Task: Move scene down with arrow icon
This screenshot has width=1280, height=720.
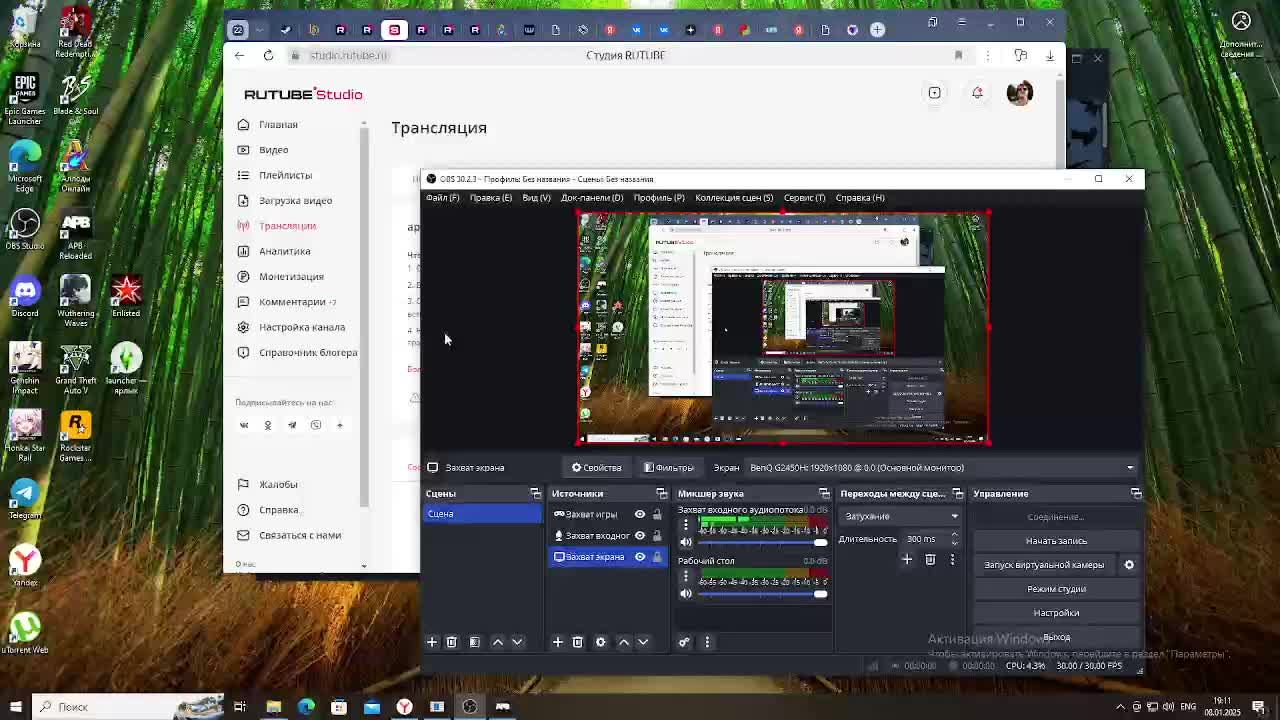Action: click(517, 642)
